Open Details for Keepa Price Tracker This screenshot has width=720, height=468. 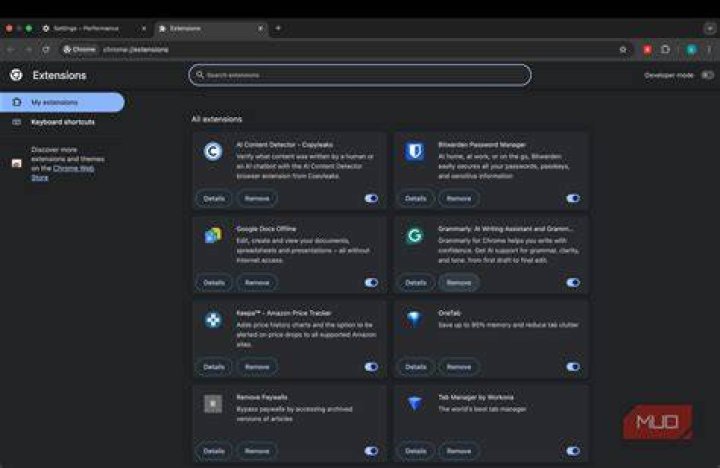click(x=214, y=367)
